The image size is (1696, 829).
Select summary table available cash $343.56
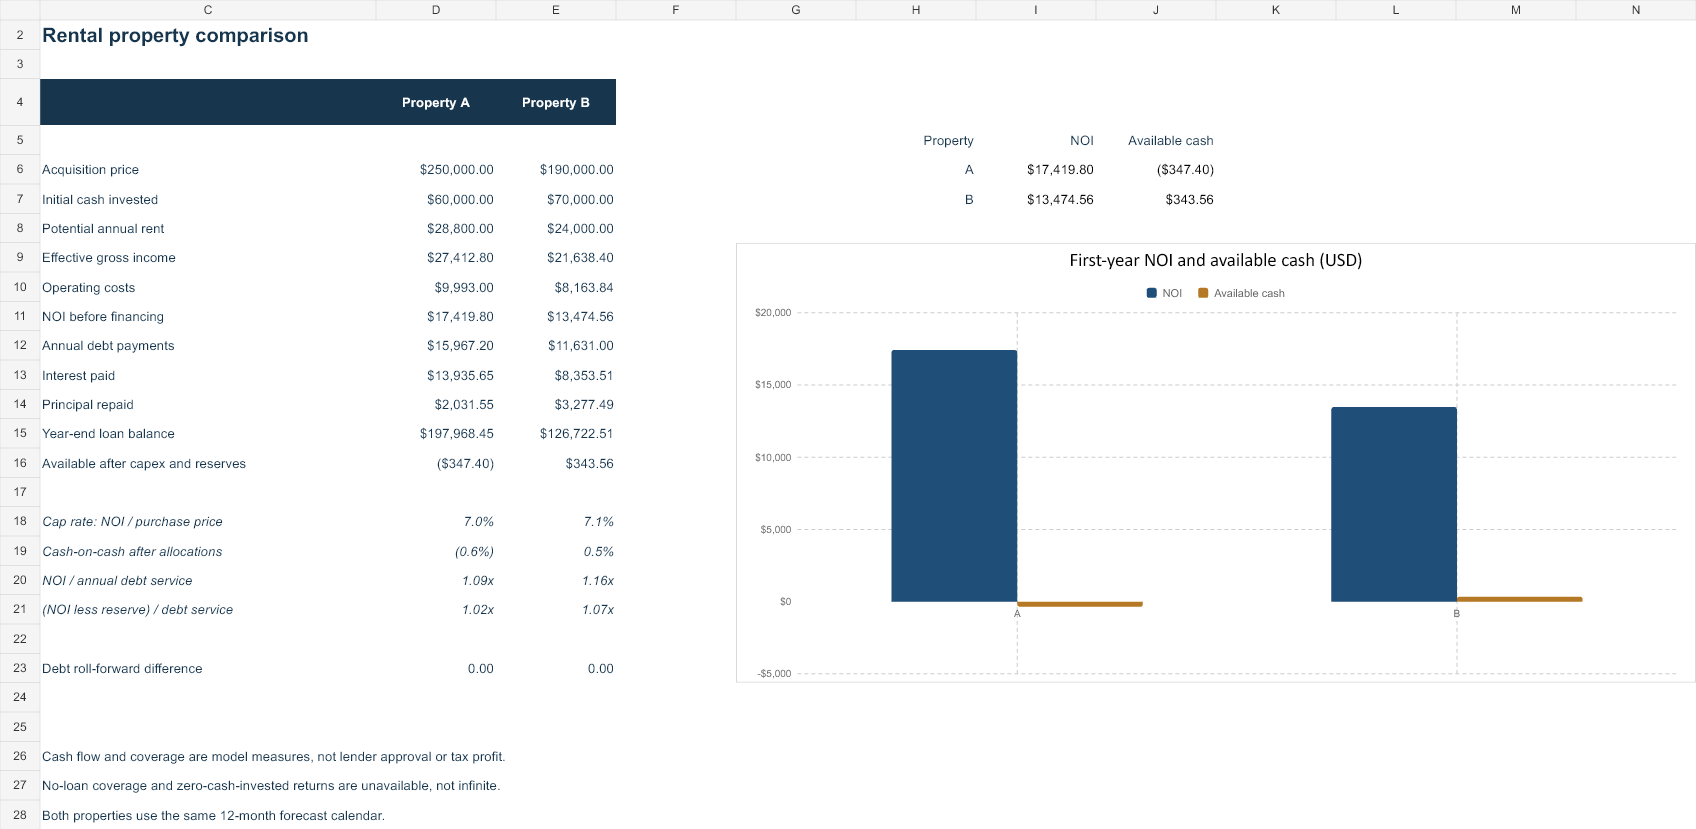point(1189,200)
